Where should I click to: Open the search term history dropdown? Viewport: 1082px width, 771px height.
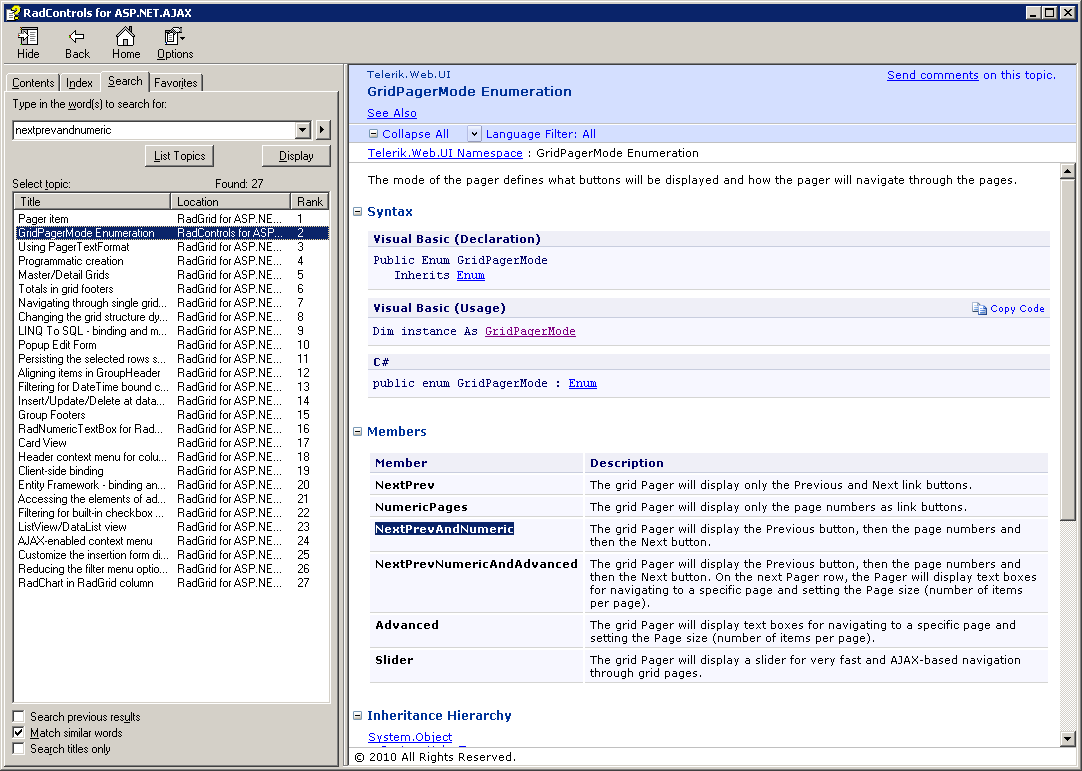pyautogui.click(x=302, y=130)
